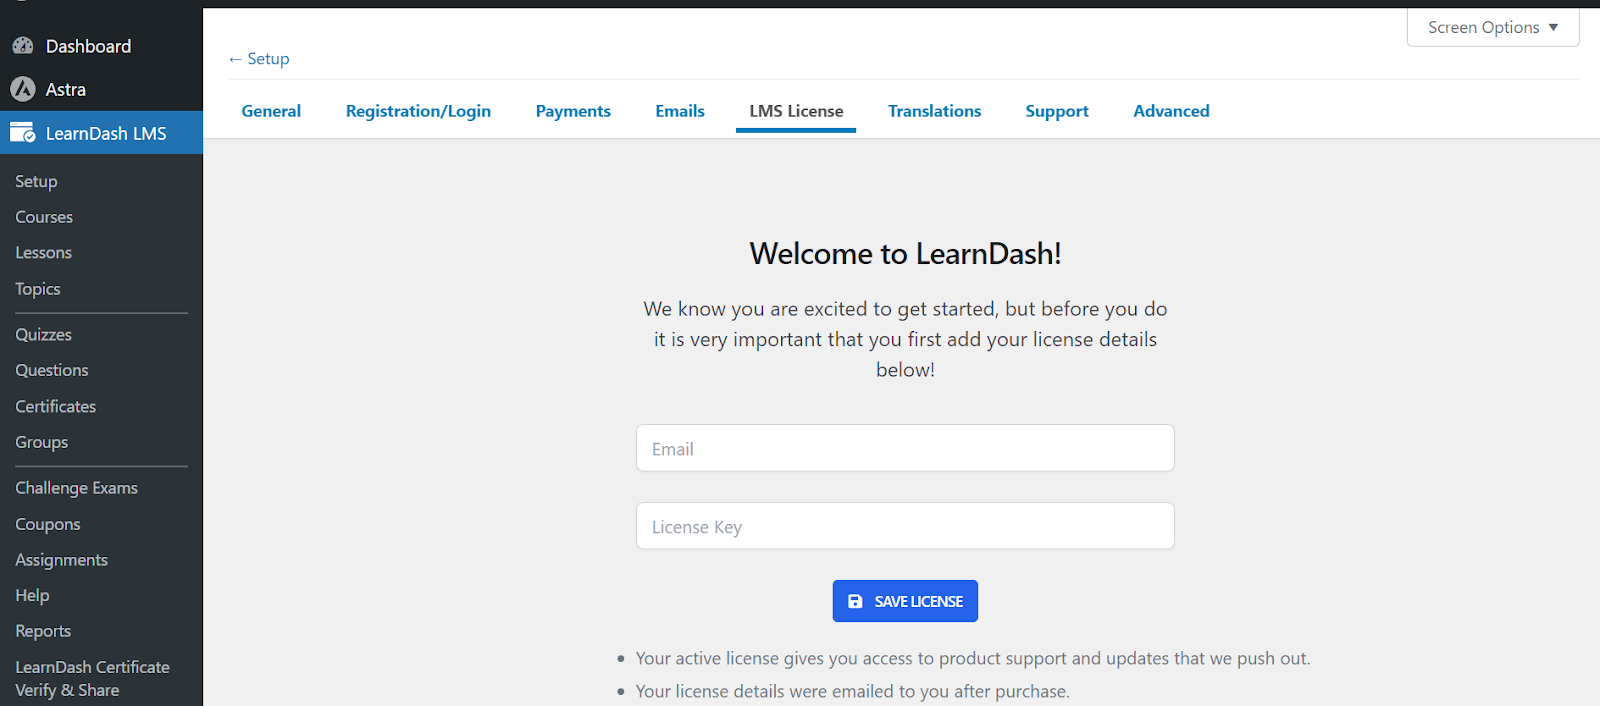
Task: Focus the Email input field
Action: pos(905,448)
